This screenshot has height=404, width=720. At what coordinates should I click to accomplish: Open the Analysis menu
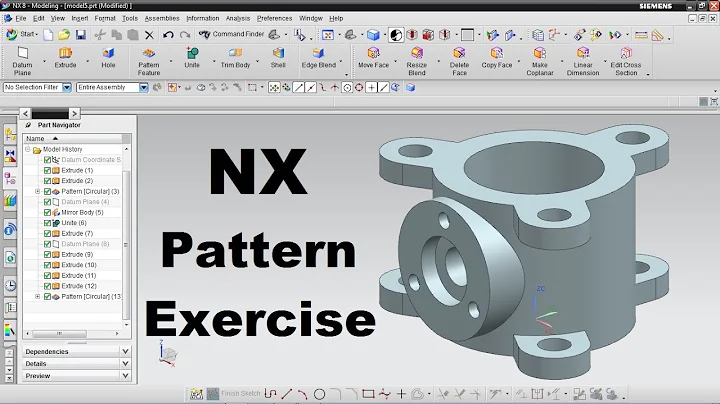pos(238,18)
